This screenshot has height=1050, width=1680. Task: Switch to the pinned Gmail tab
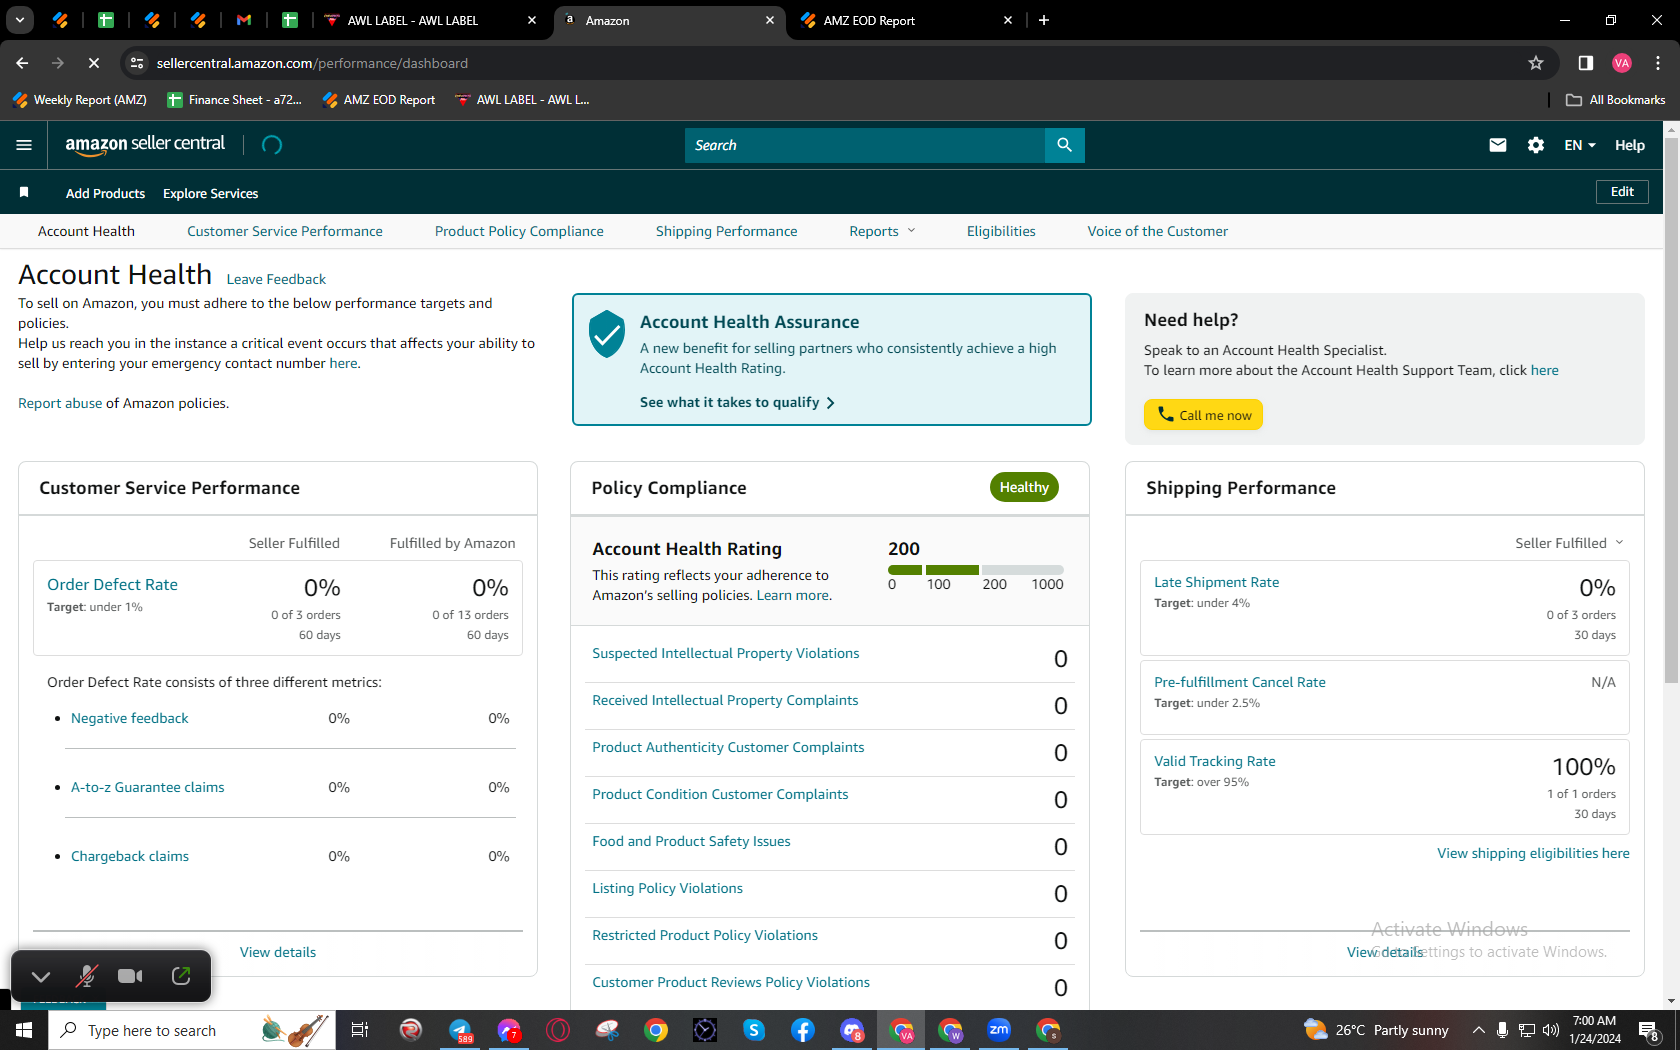tap(244, 20)
